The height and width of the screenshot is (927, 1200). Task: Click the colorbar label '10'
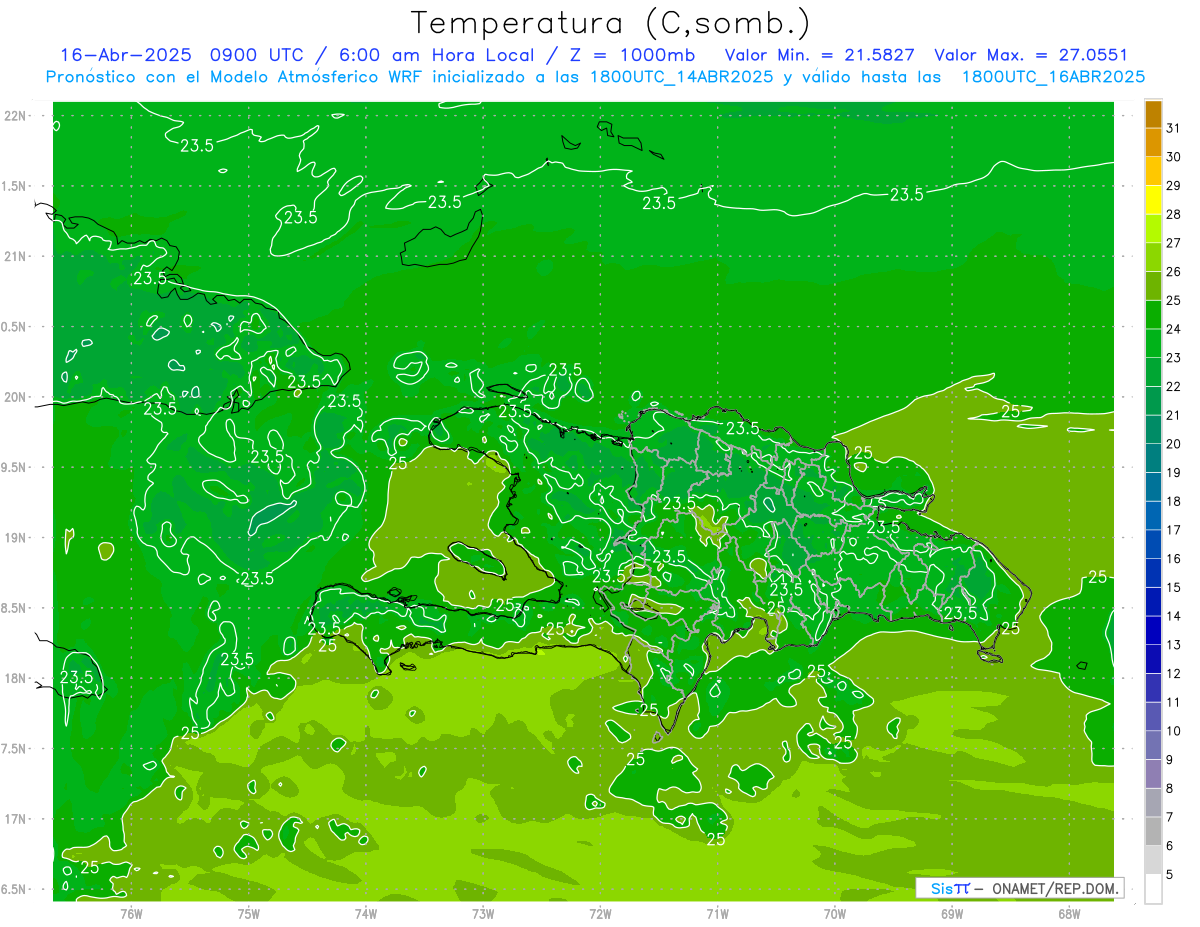(1174, 731)
